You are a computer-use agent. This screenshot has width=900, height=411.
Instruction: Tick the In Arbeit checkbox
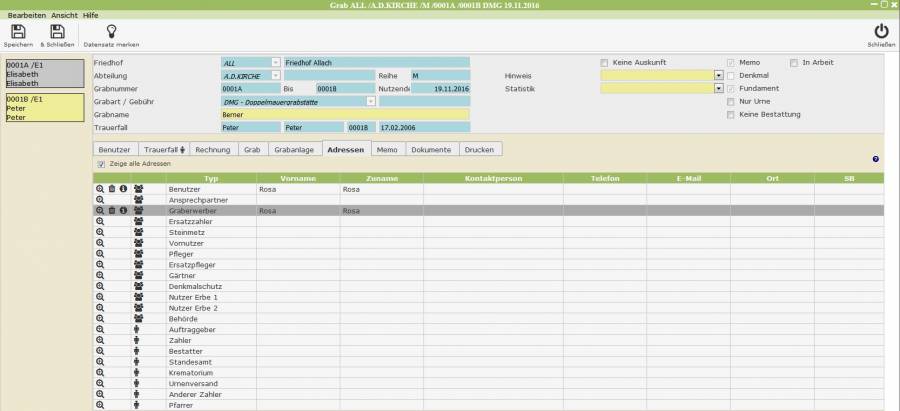click(794, 62)
